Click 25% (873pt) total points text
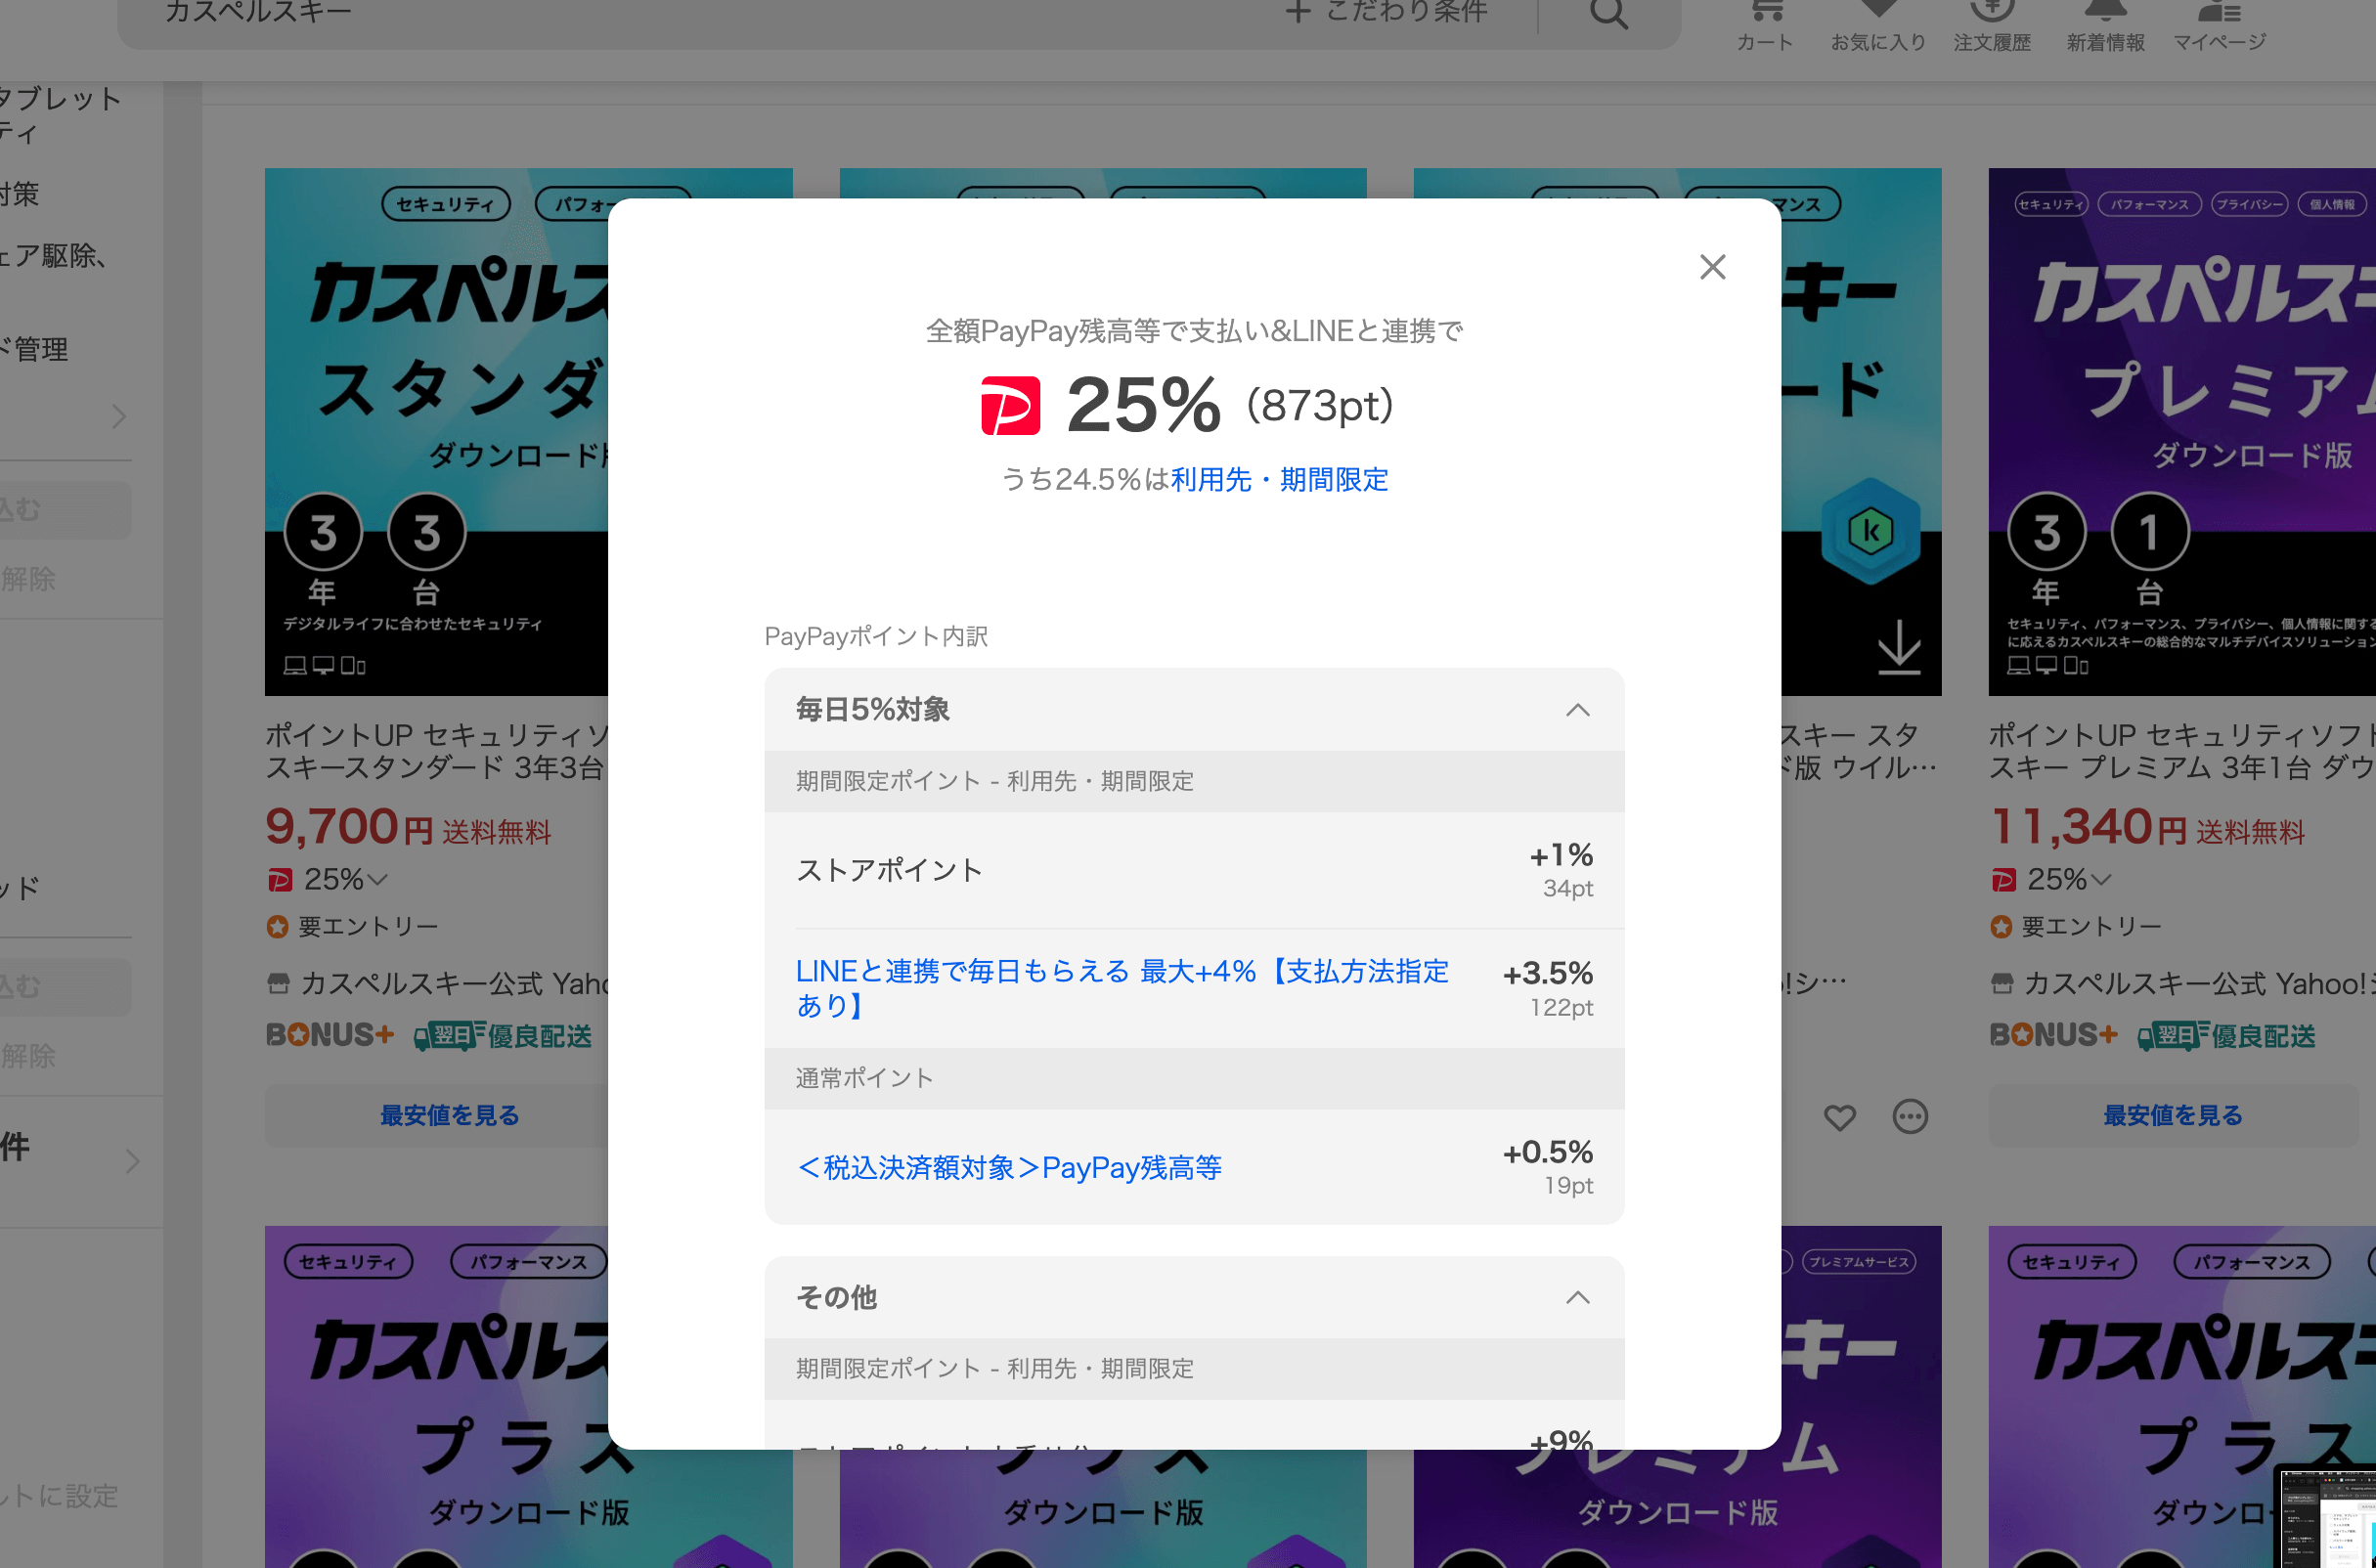This screenshot has height=1568, width=2376. [x=1230, y=405]
